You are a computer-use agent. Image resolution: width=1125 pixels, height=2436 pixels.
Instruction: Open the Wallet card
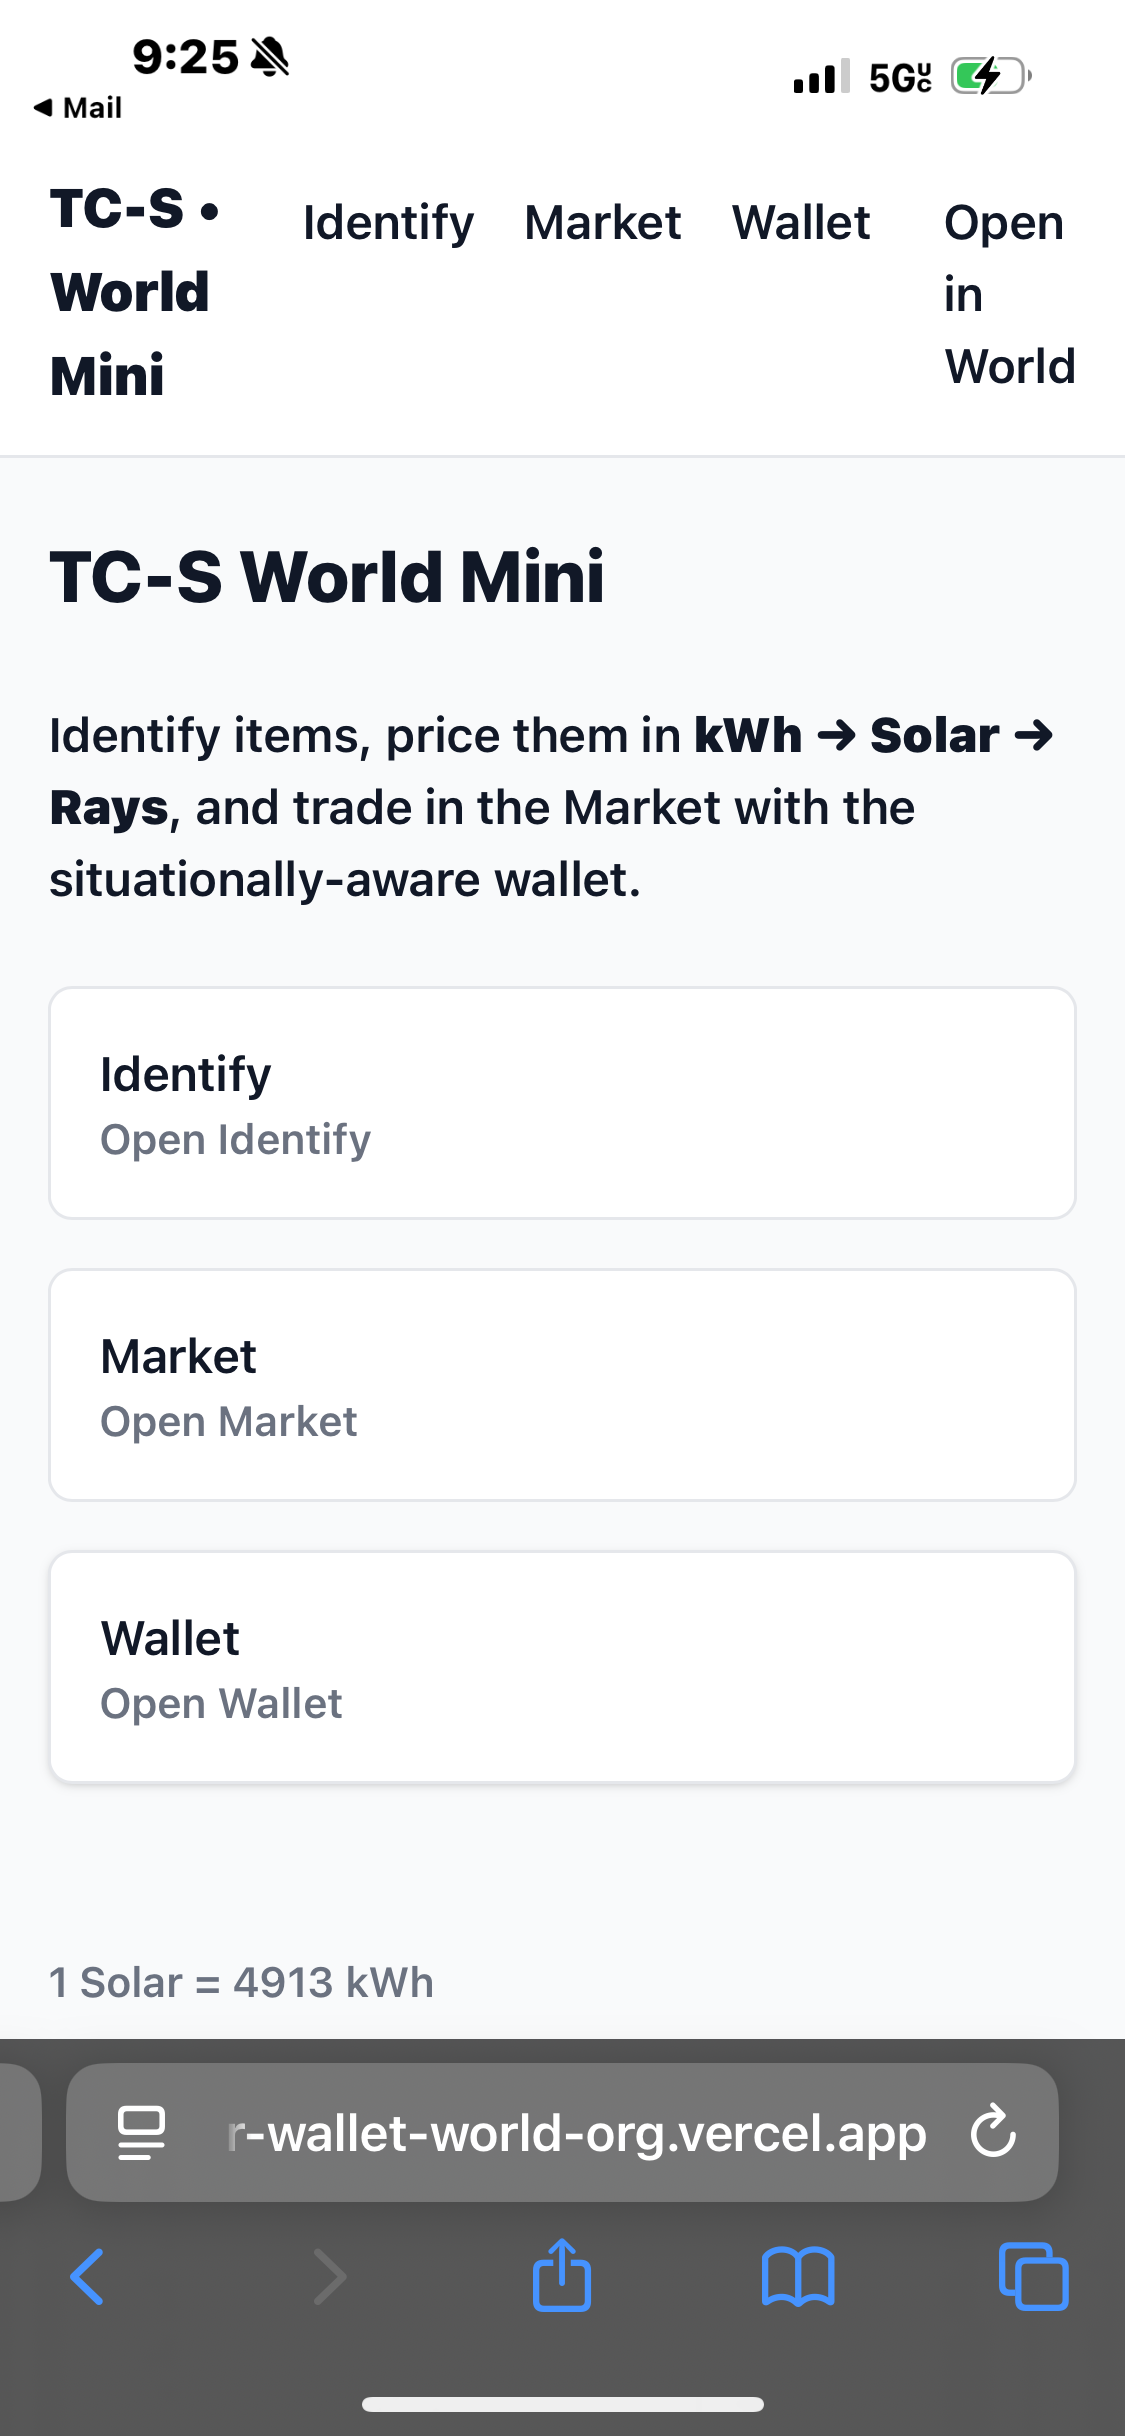(562, 1667)
